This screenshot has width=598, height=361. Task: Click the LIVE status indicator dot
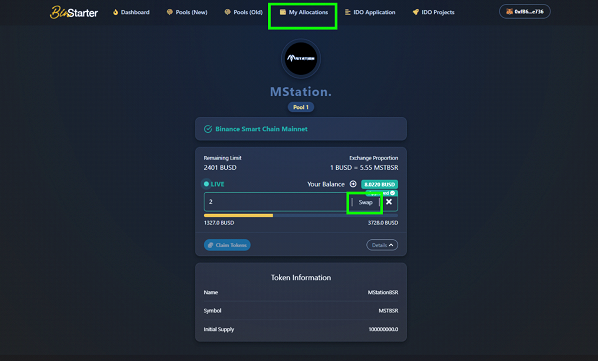point(206,184)
